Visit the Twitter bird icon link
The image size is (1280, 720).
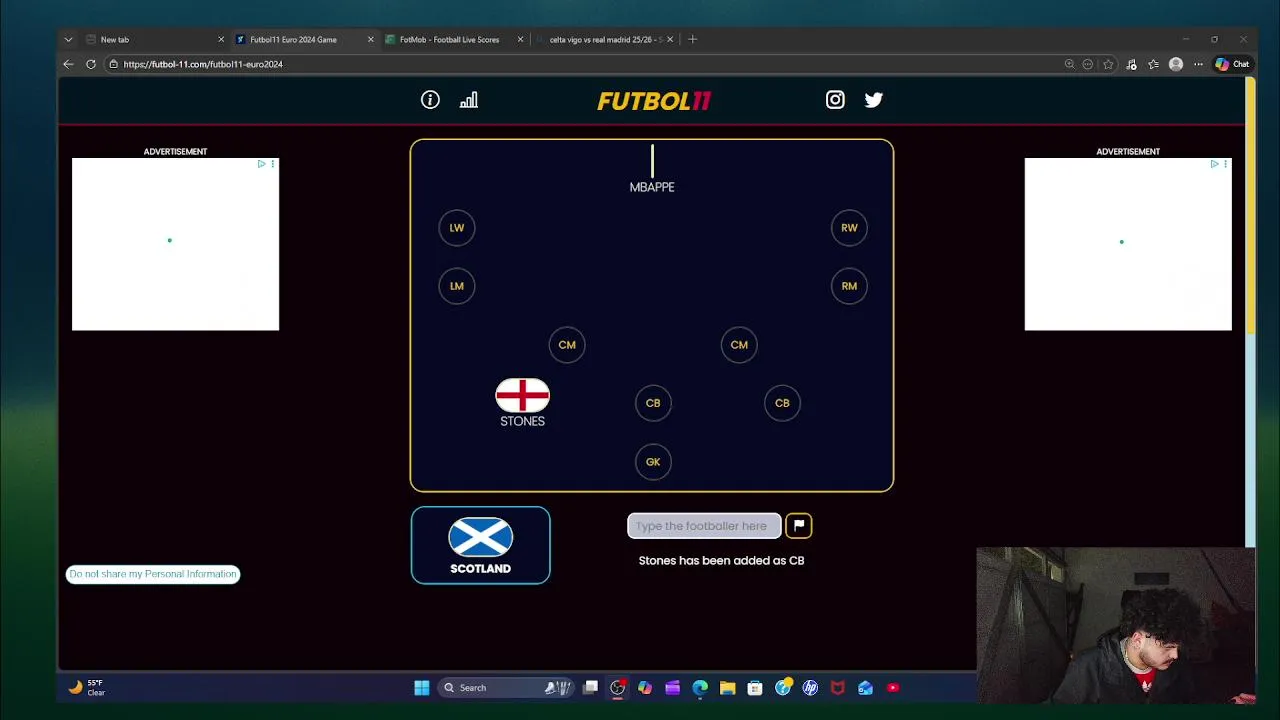(x=874, y=100)
